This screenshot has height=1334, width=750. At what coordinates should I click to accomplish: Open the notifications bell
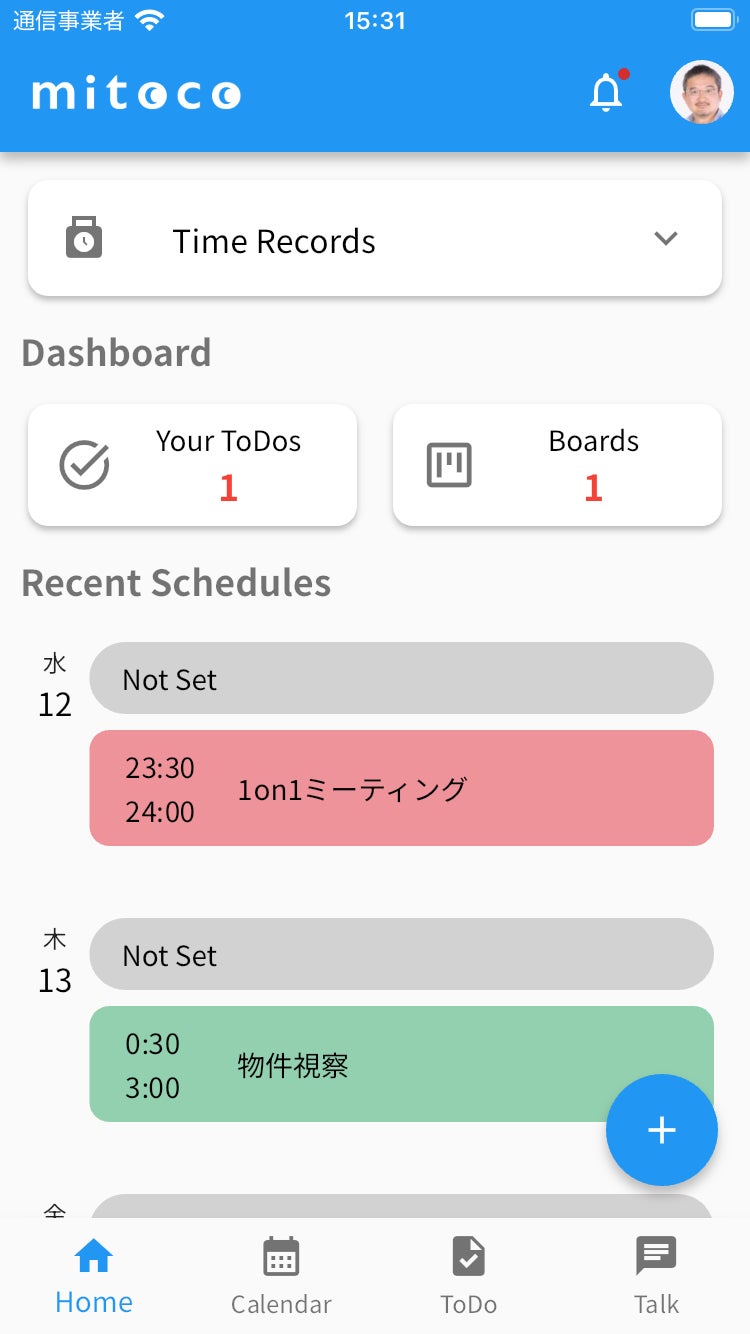(606, 93)
